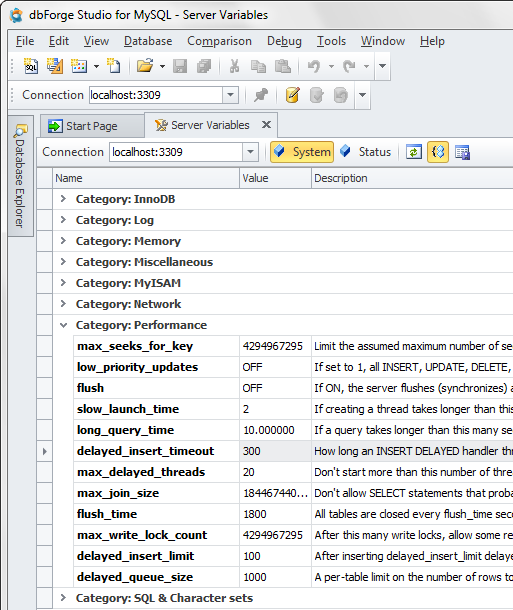The height and width of the screenshot is (610, 513).
Task: Open the localhost:3309 connection dropdown in Server Variables
Action: (250, 152)
